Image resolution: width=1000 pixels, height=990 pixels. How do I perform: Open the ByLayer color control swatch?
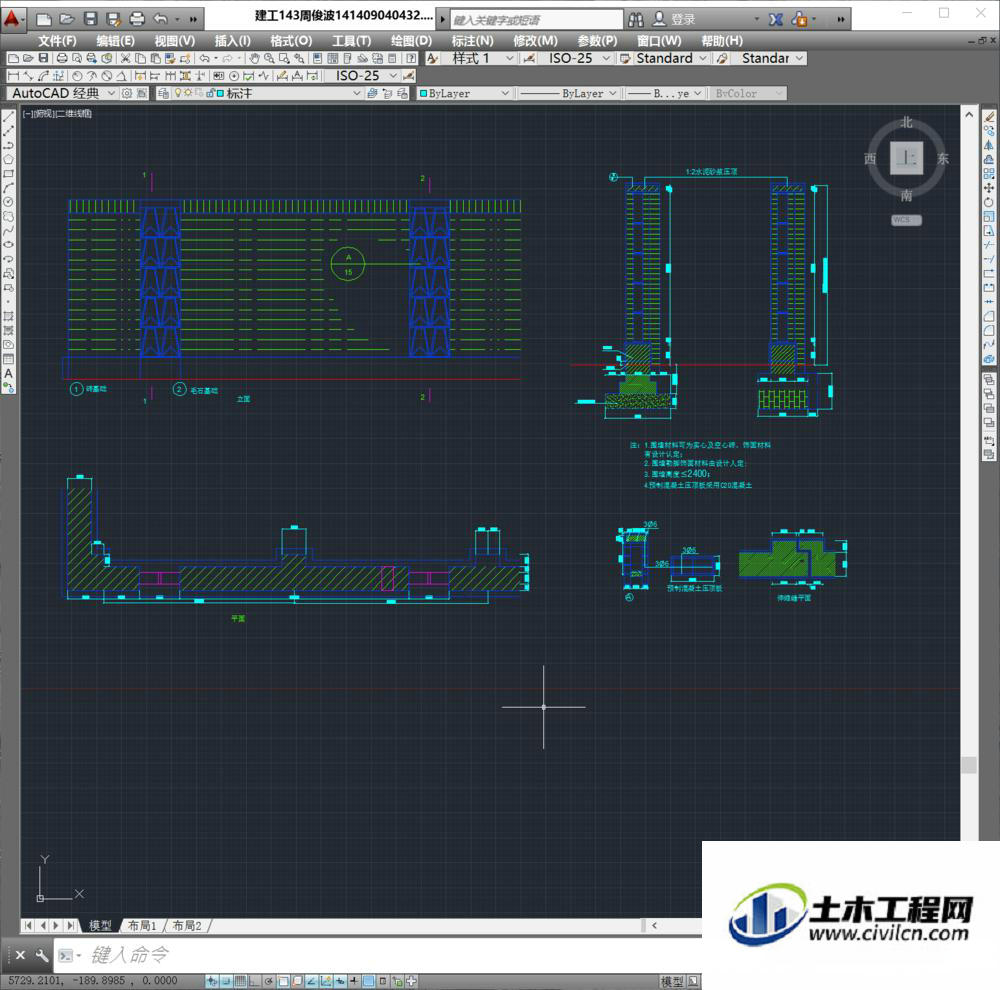tap(466, 93)
